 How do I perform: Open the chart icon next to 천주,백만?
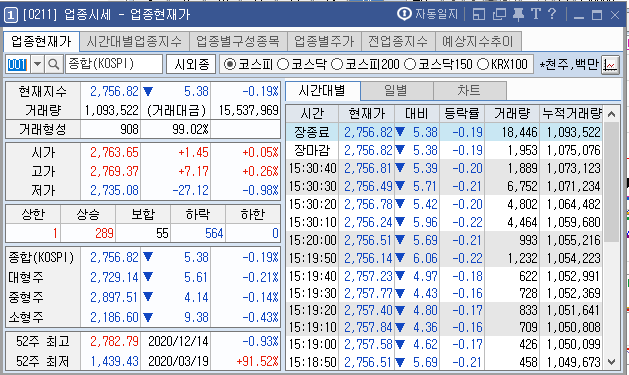tap(610, 65)
